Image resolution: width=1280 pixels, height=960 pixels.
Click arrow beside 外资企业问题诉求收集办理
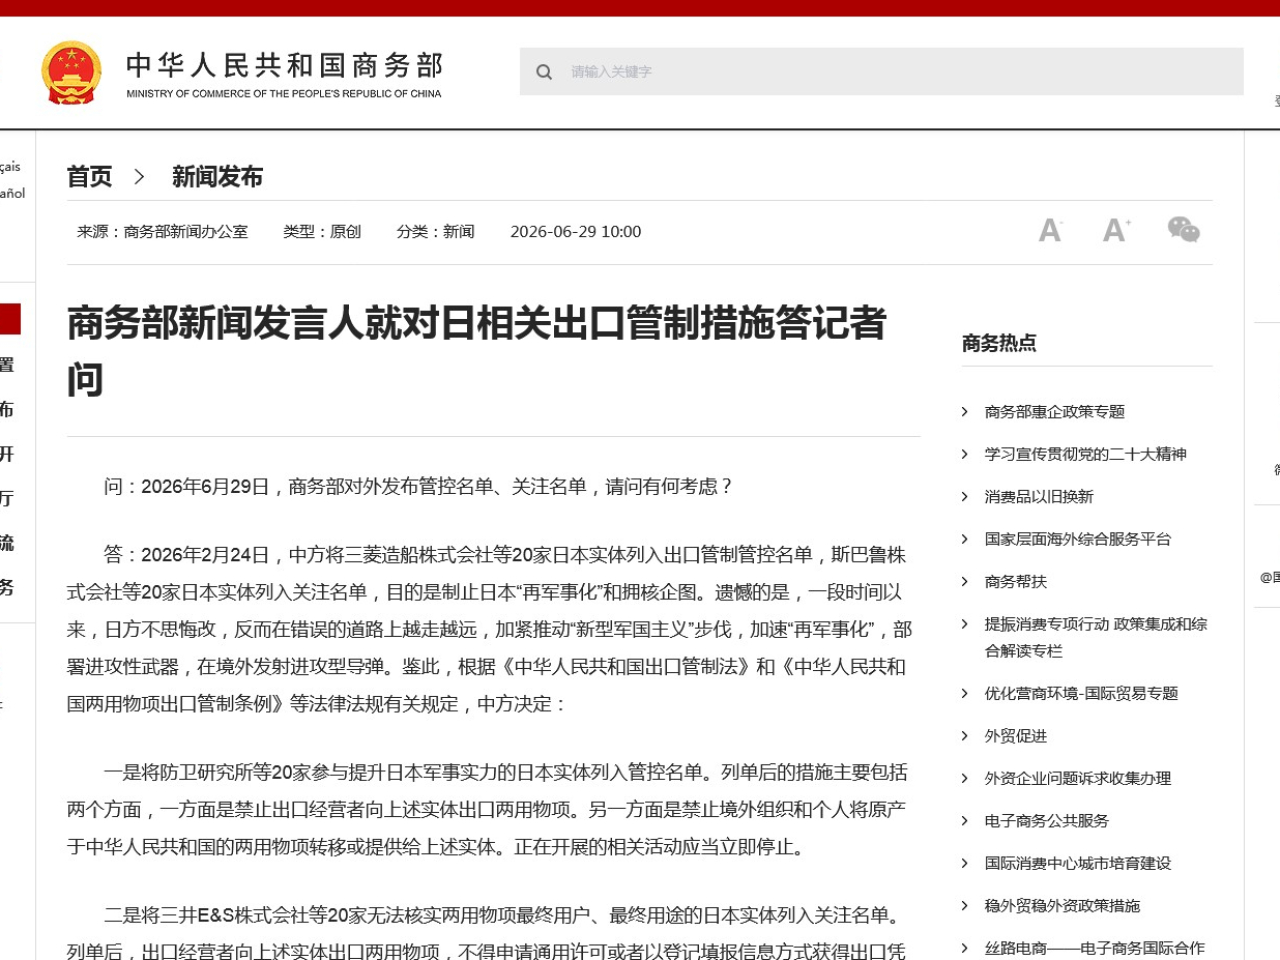tap(965, 779)
